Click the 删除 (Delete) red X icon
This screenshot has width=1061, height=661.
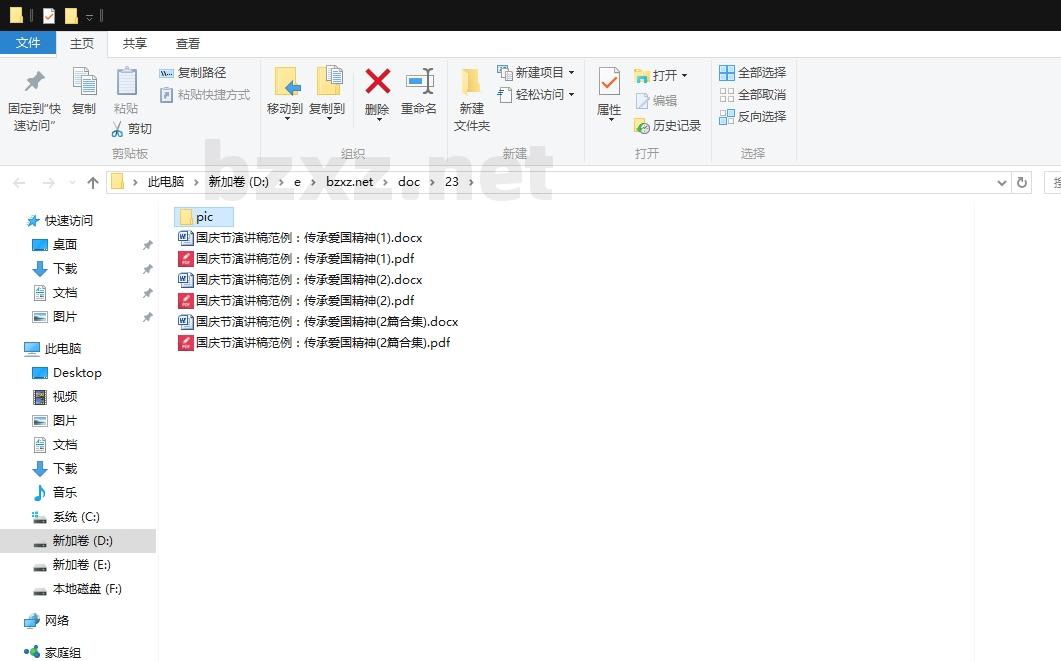click(x=377, y=82)
